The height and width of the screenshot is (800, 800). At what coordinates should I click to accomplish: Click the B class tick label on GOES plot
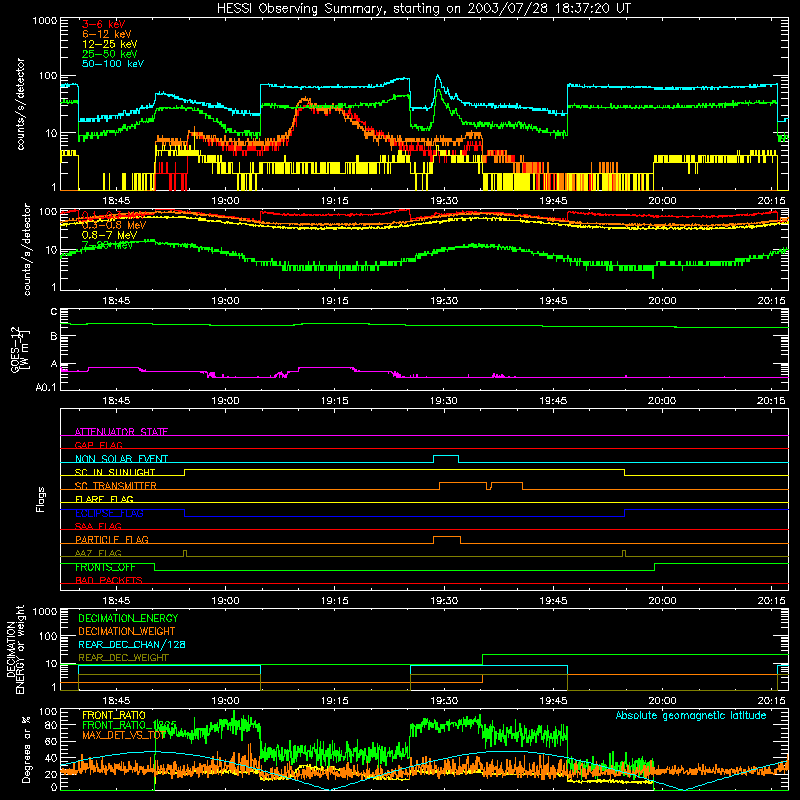(54, 336)
